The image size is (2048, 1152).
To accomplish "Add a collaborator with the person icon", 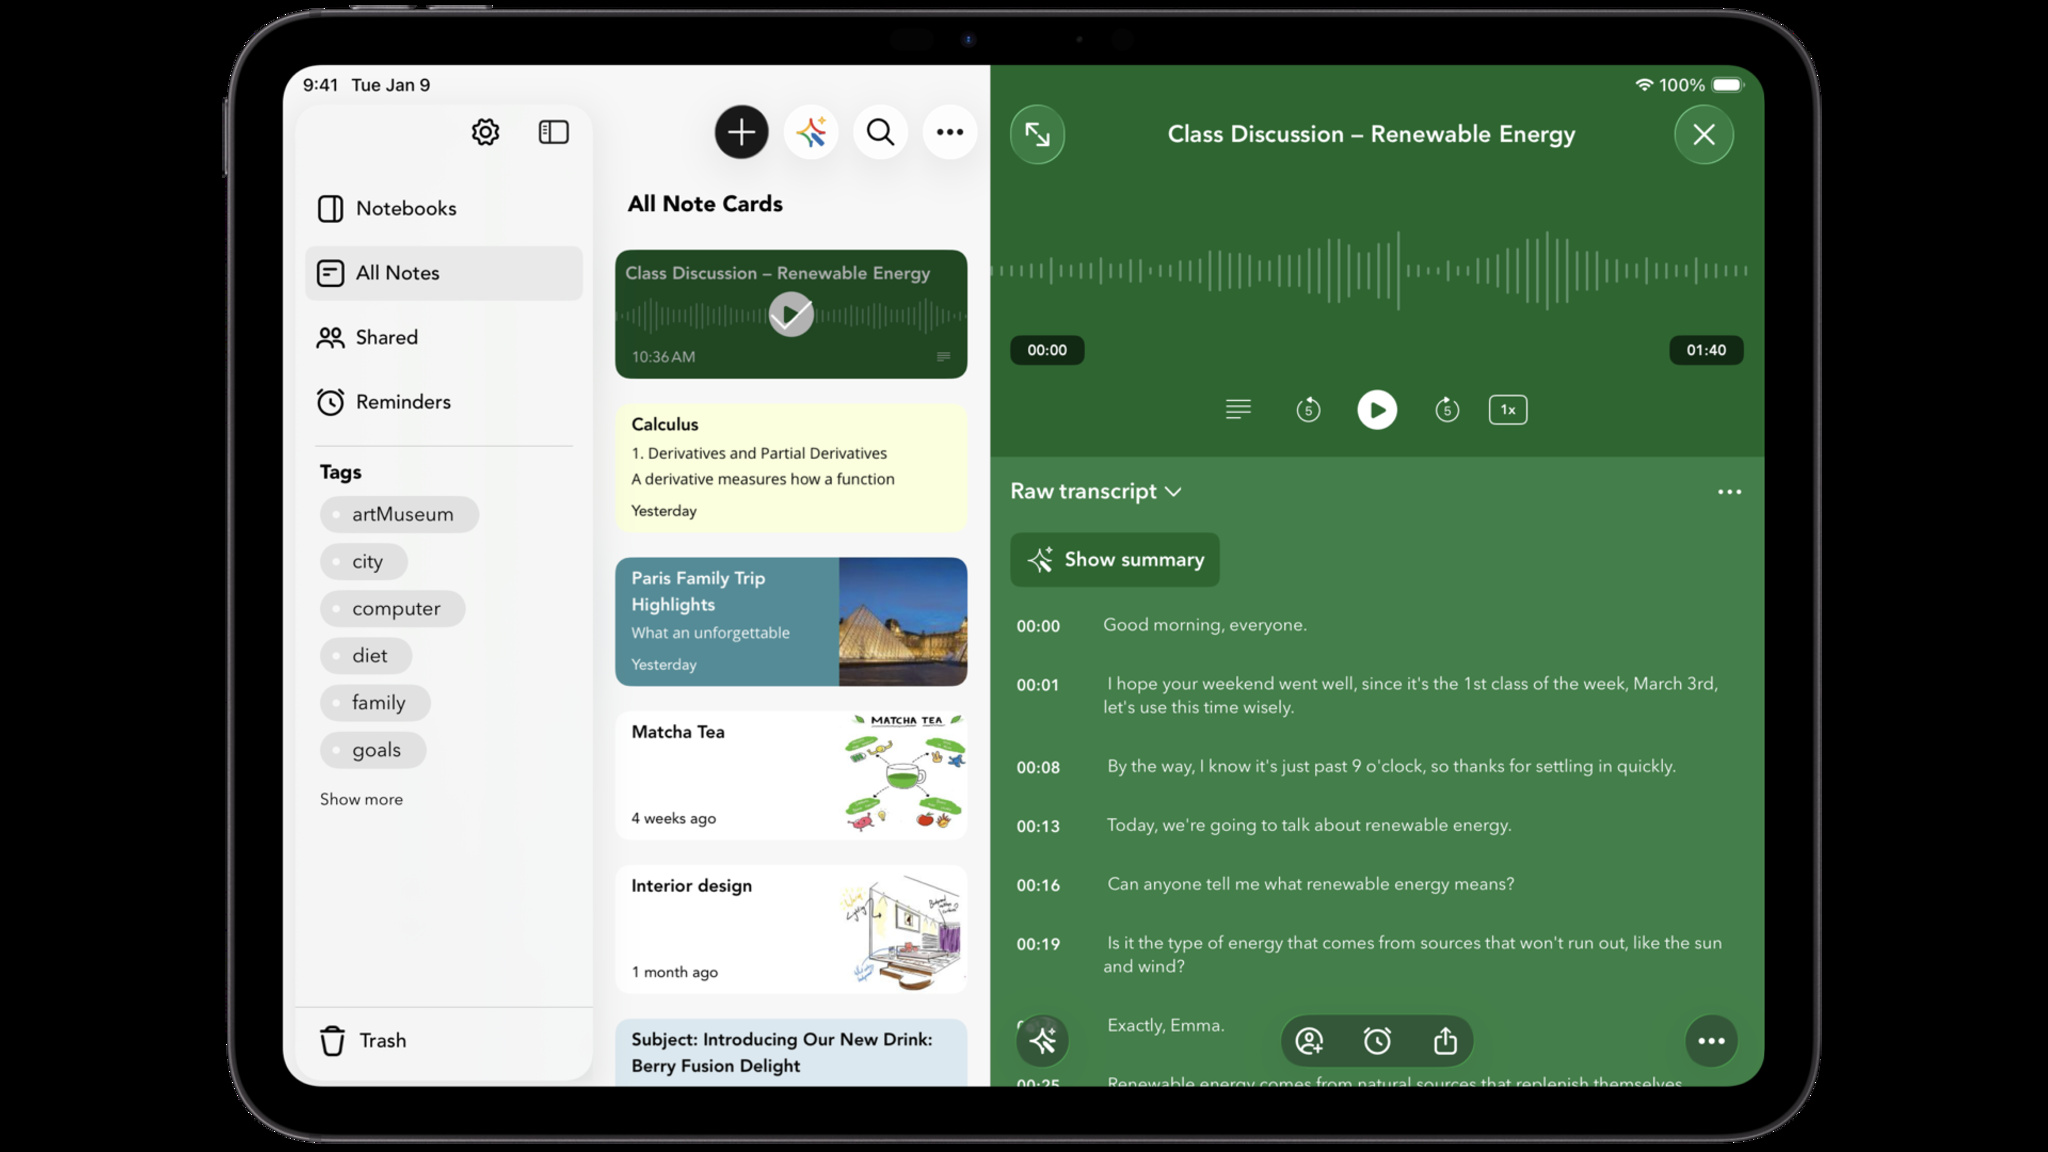I will (x=1308, y=1041).
